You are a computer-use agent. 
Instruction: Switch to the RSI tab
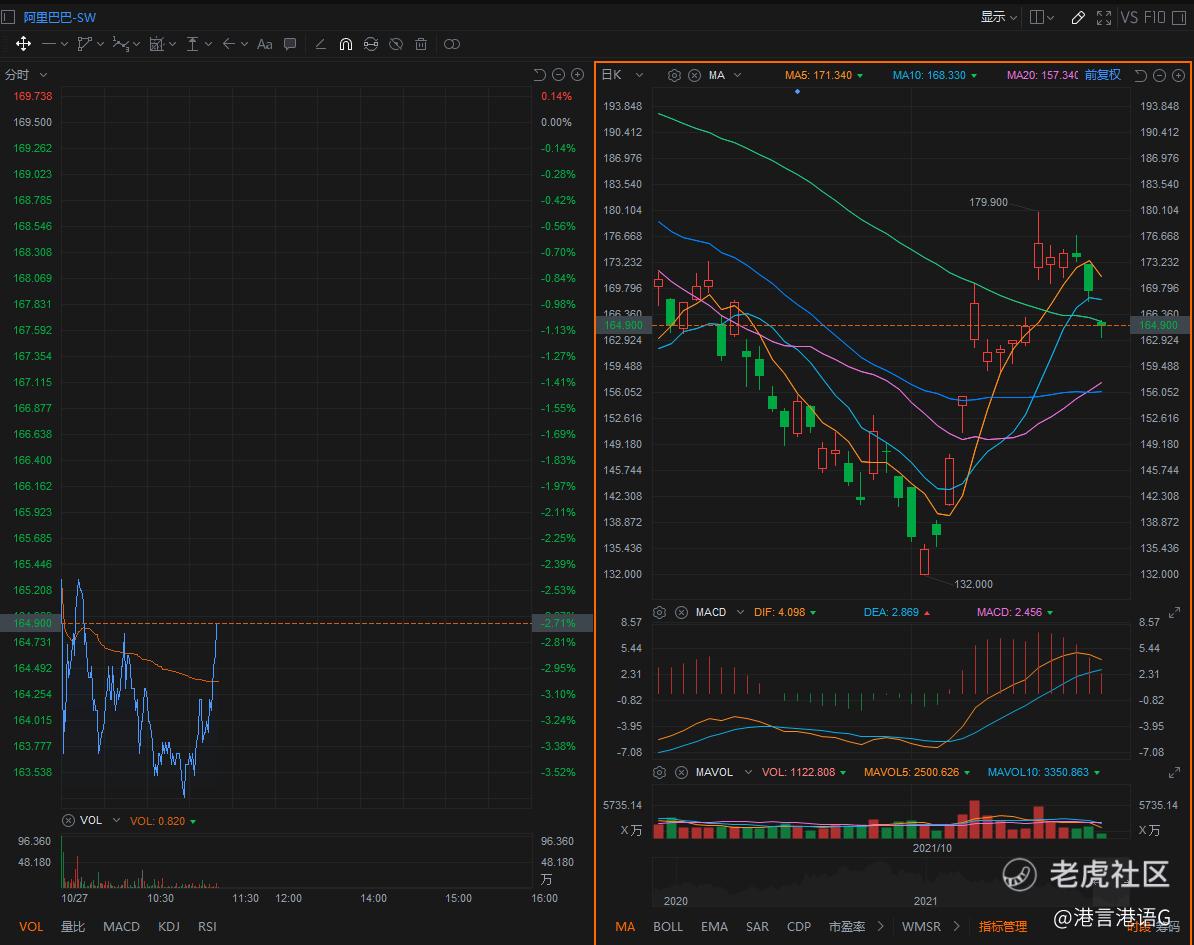207,927
